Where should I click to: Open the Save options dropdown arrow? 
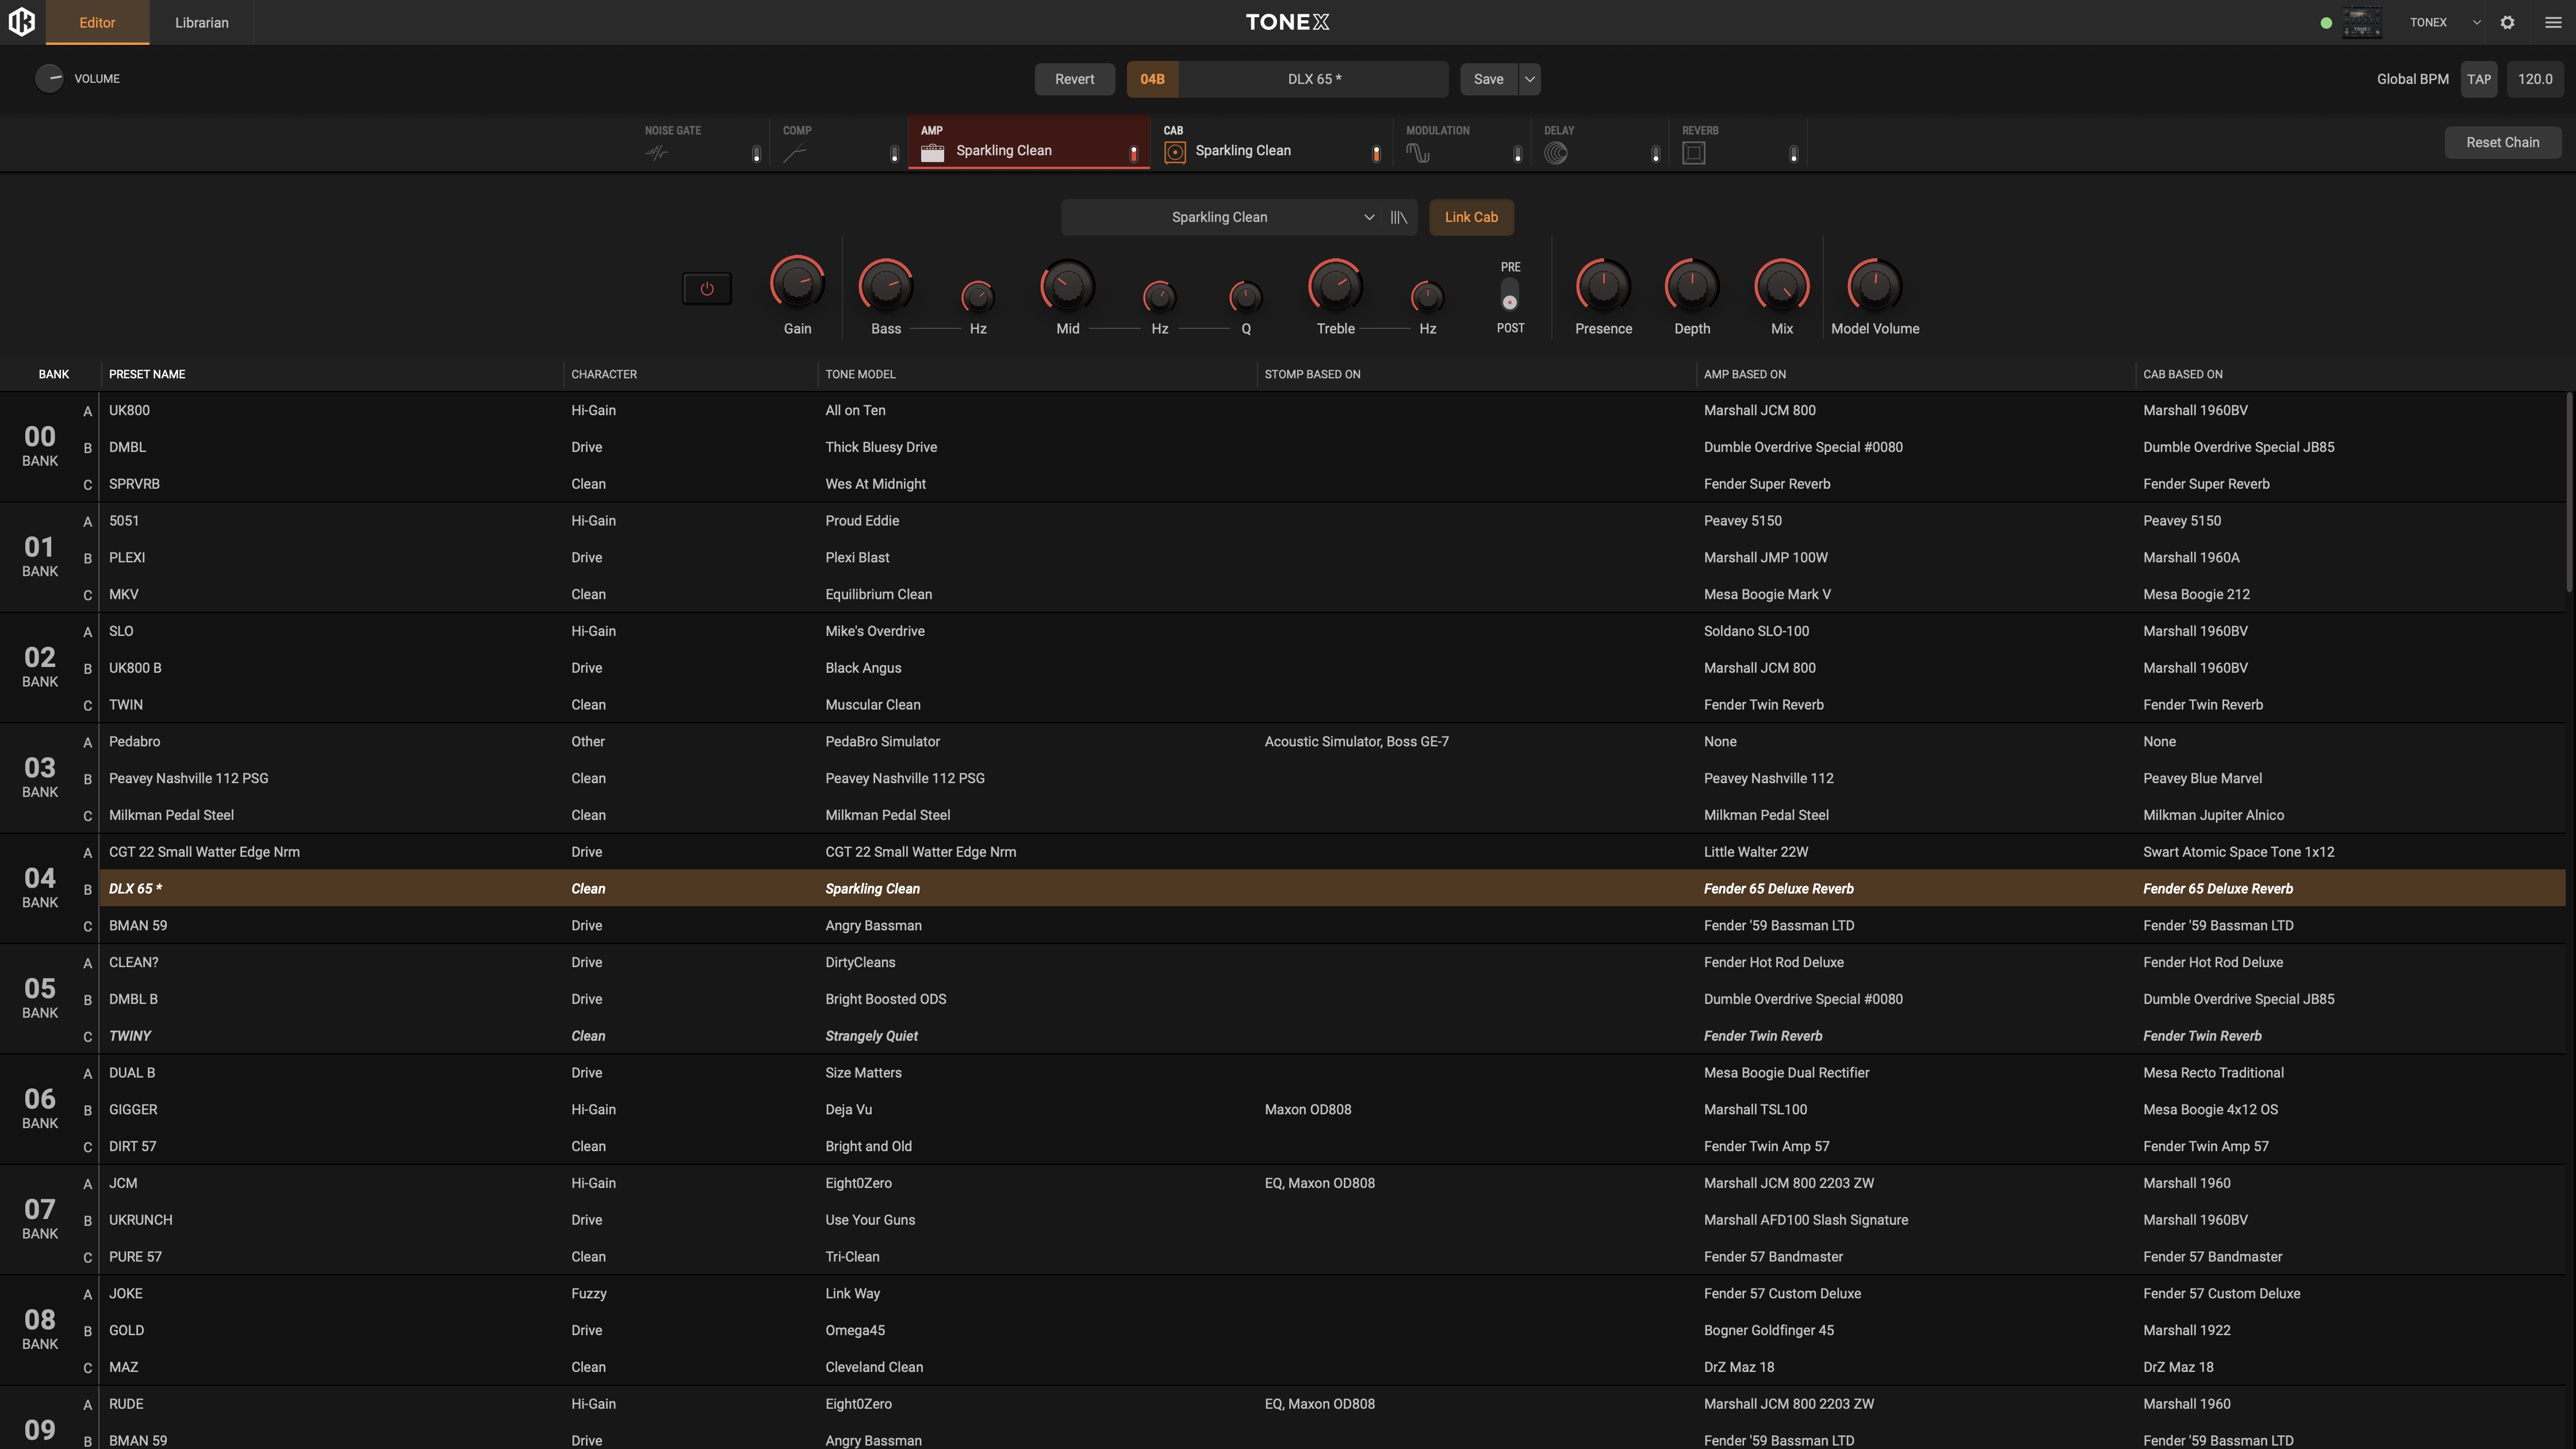(1530, 79)
